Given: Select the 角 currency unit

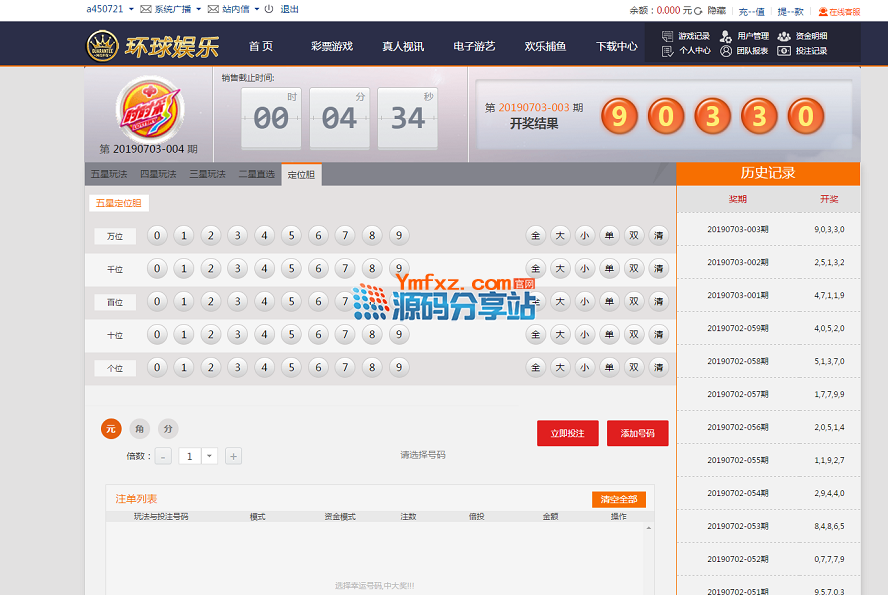Looking at the screenshot, I should point(140,429).
